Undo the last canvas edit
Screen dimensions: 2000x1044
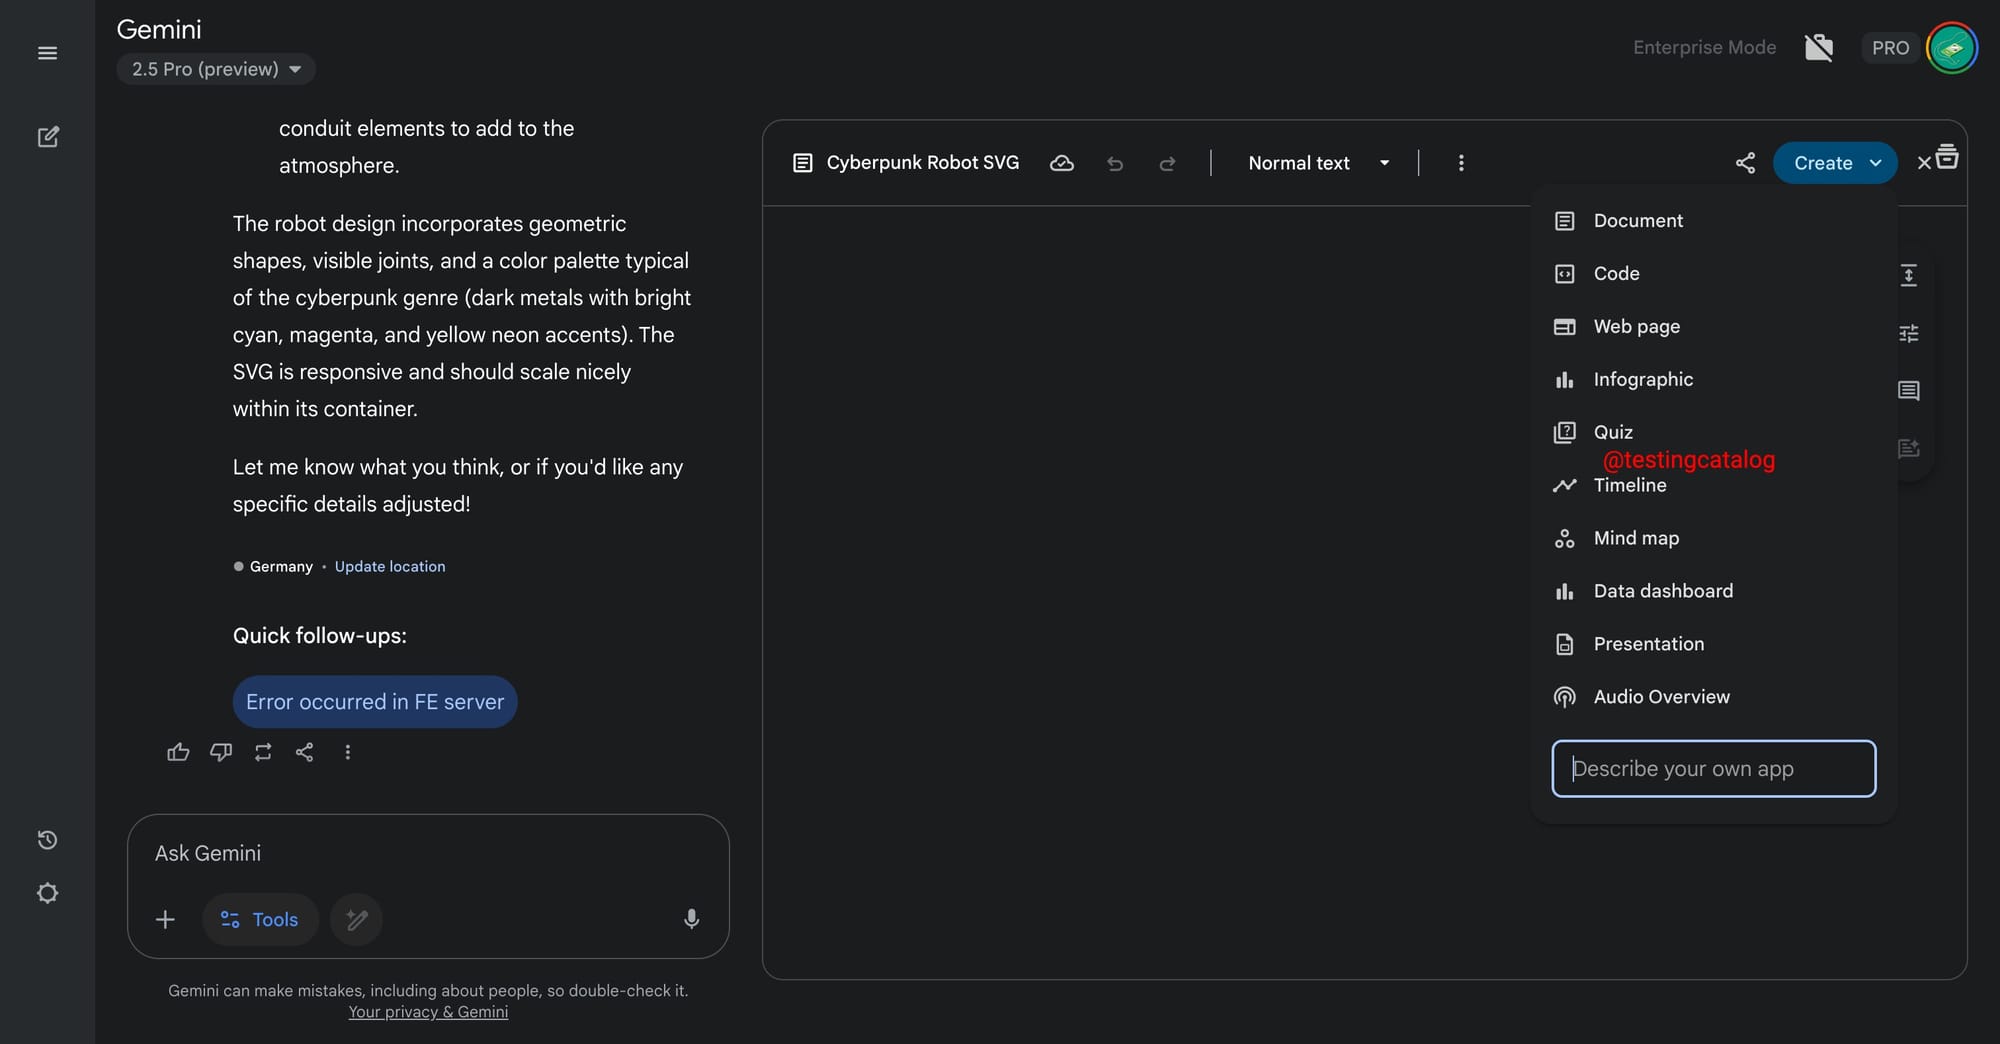(x=1115, y=163)
